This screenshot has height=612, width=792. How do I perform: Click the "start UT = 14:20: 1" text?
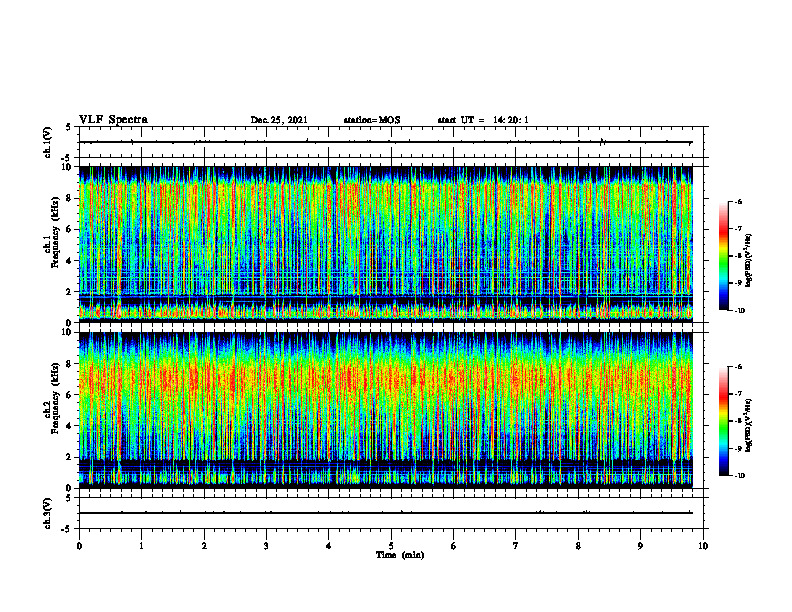[x=483, y=120]
